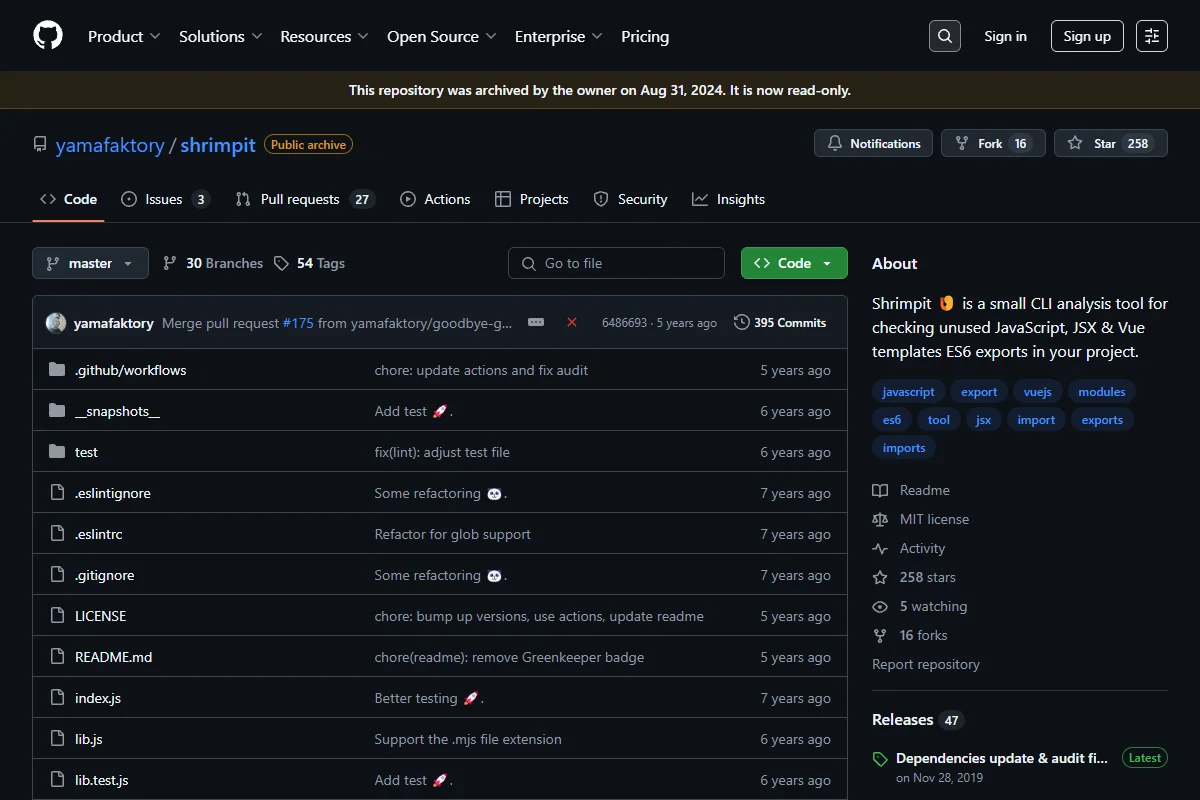Expand commit message ellipsis icon

point(536,322)
